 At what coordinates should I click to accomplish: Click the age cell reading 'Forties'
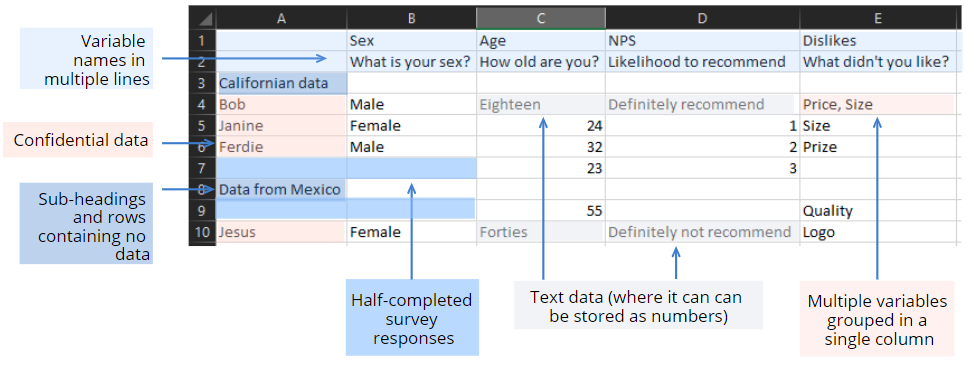tap(540, 232)
